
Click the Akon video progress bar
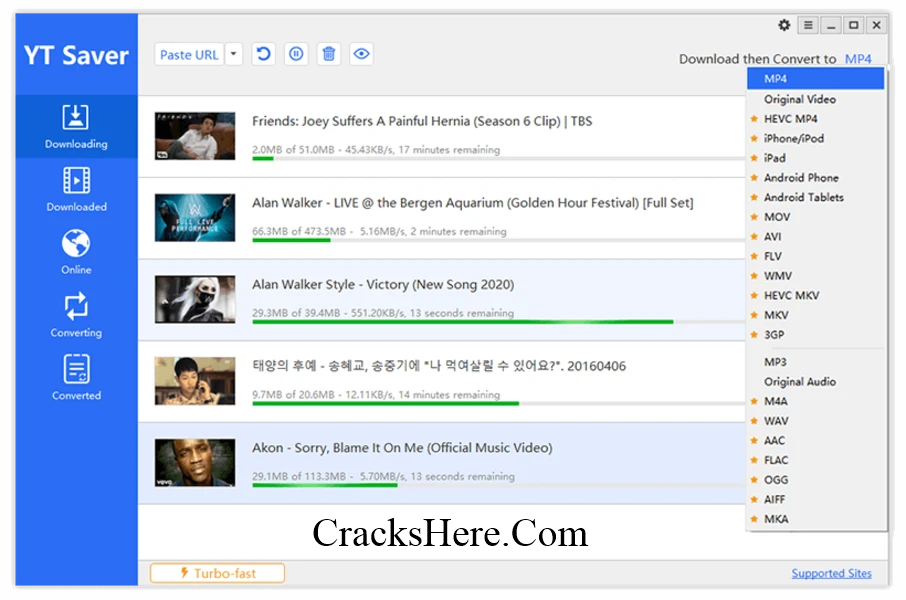click(498, 485)
